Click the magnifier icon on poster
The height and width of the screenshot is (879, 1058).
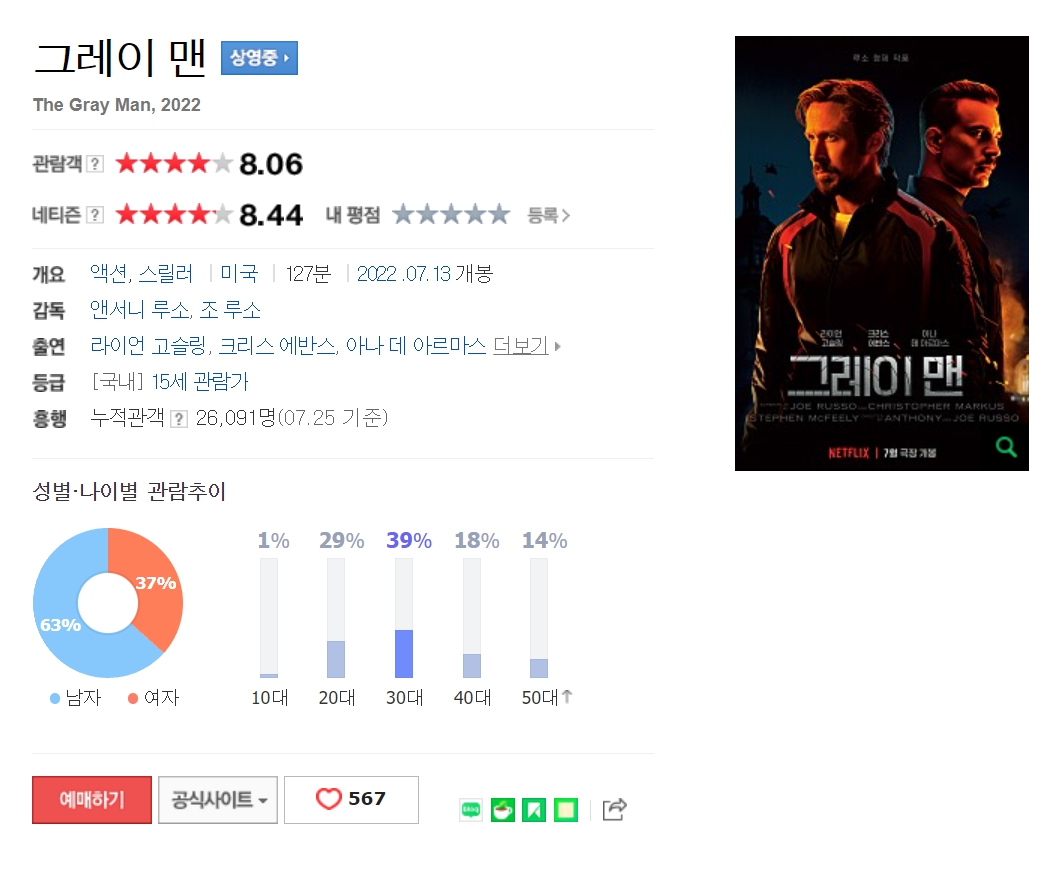(x=1006, y=447)
